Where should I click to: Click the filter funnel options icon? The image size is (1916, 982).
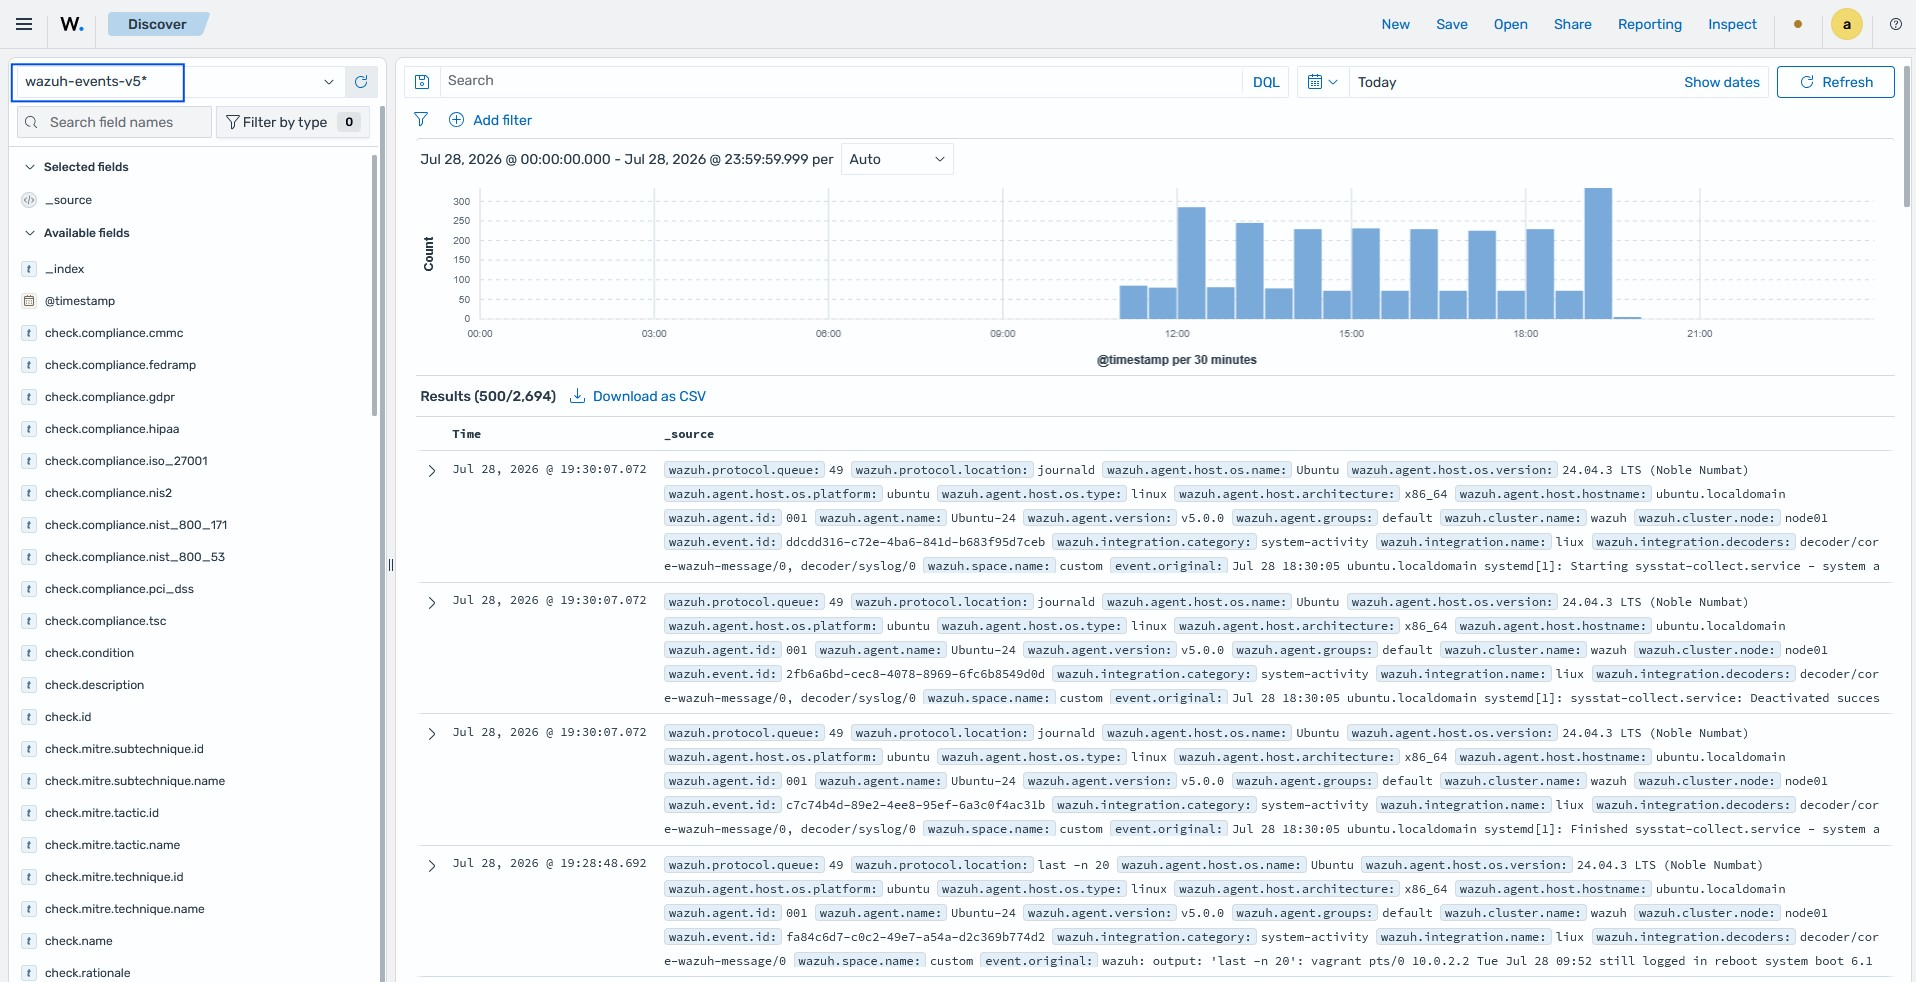click(x=421, y=120)
